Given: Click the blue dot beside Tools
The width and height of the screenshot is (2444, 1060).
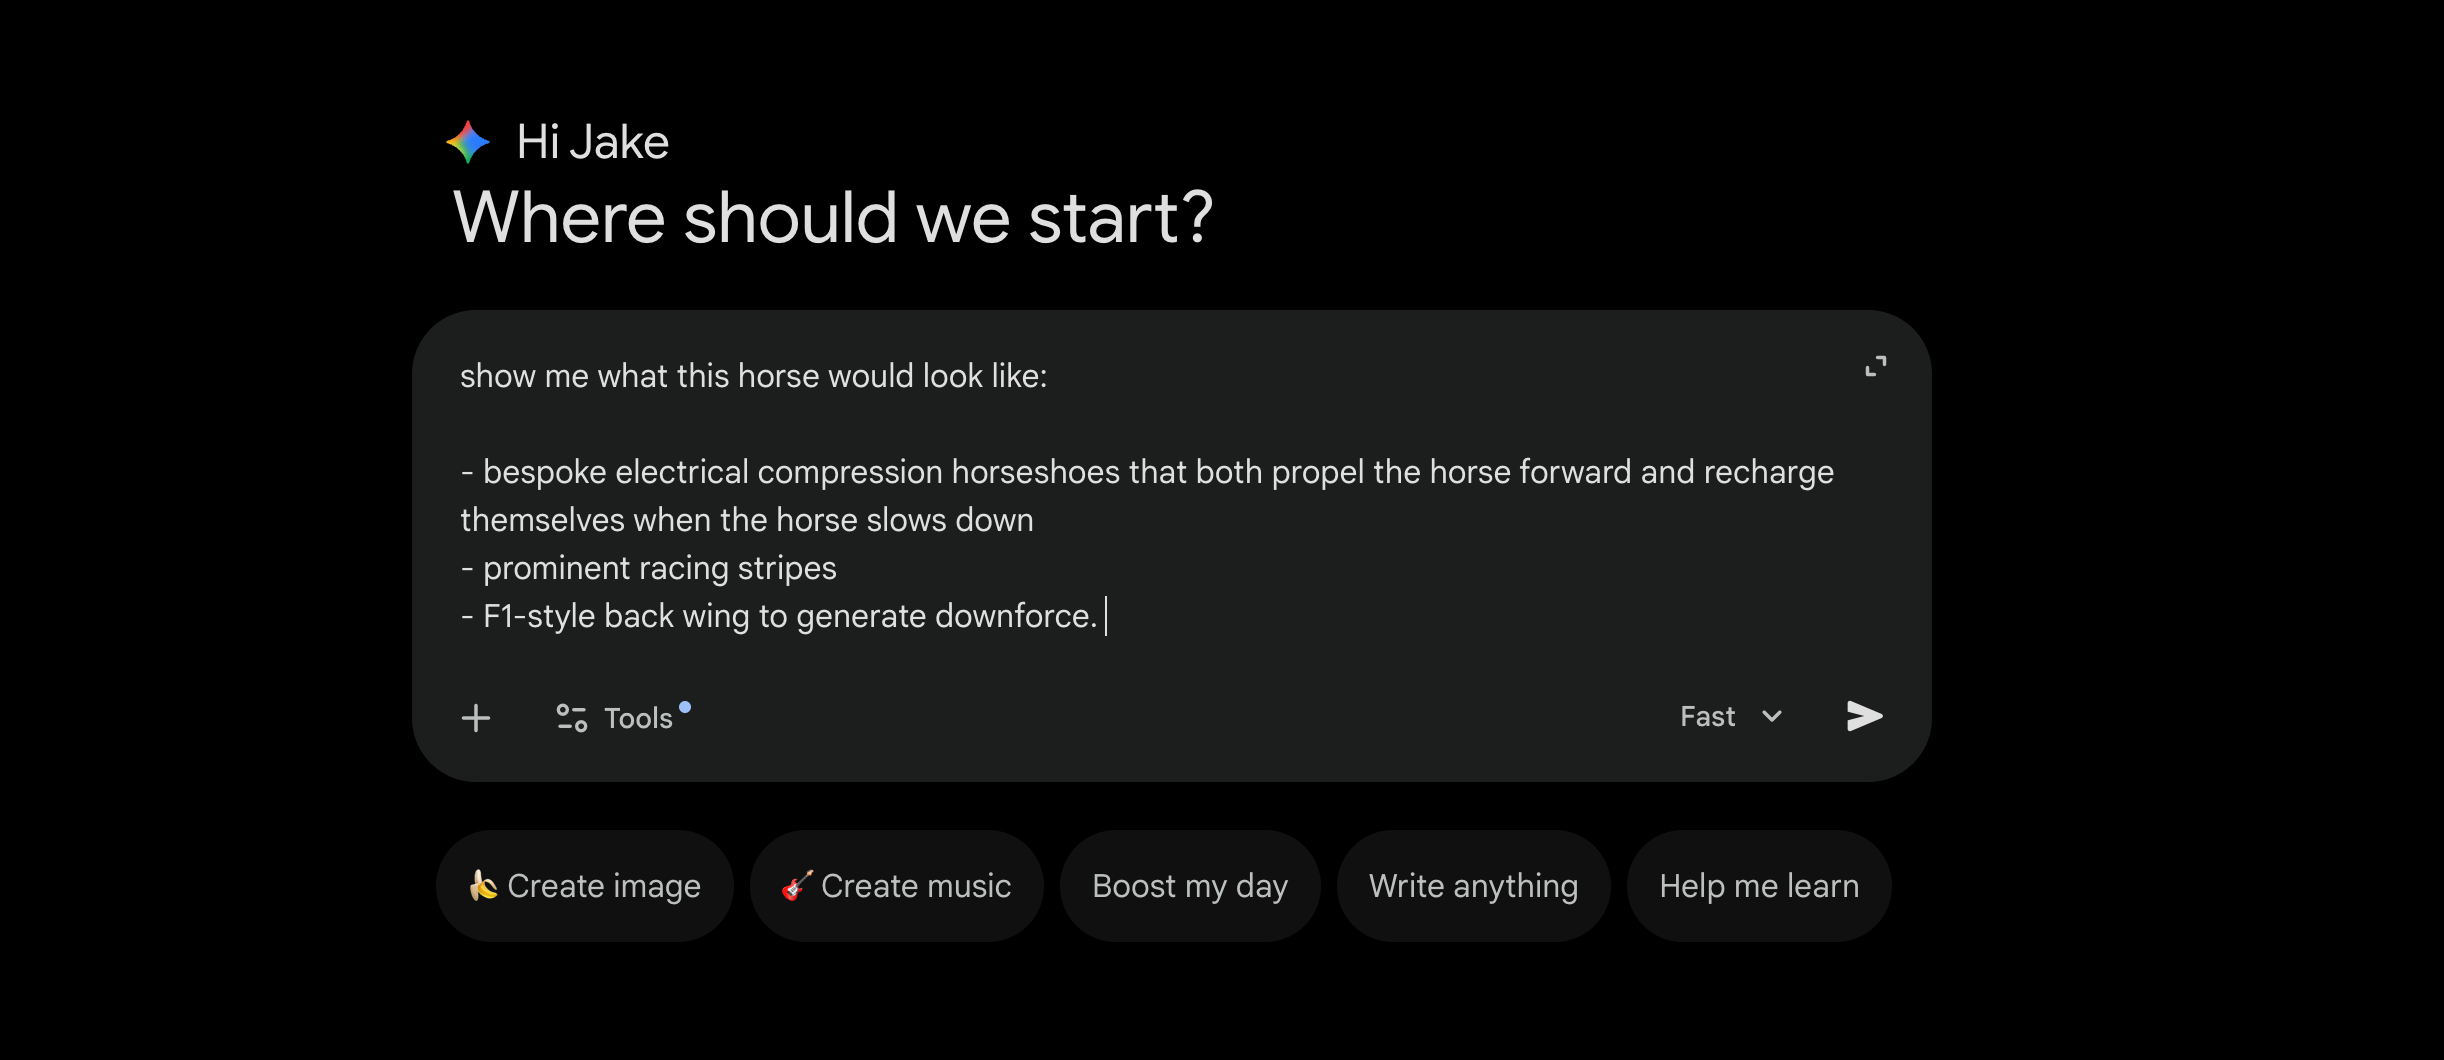Looking at the screenshot, I should pyautogui.click(x=685, y=707).
